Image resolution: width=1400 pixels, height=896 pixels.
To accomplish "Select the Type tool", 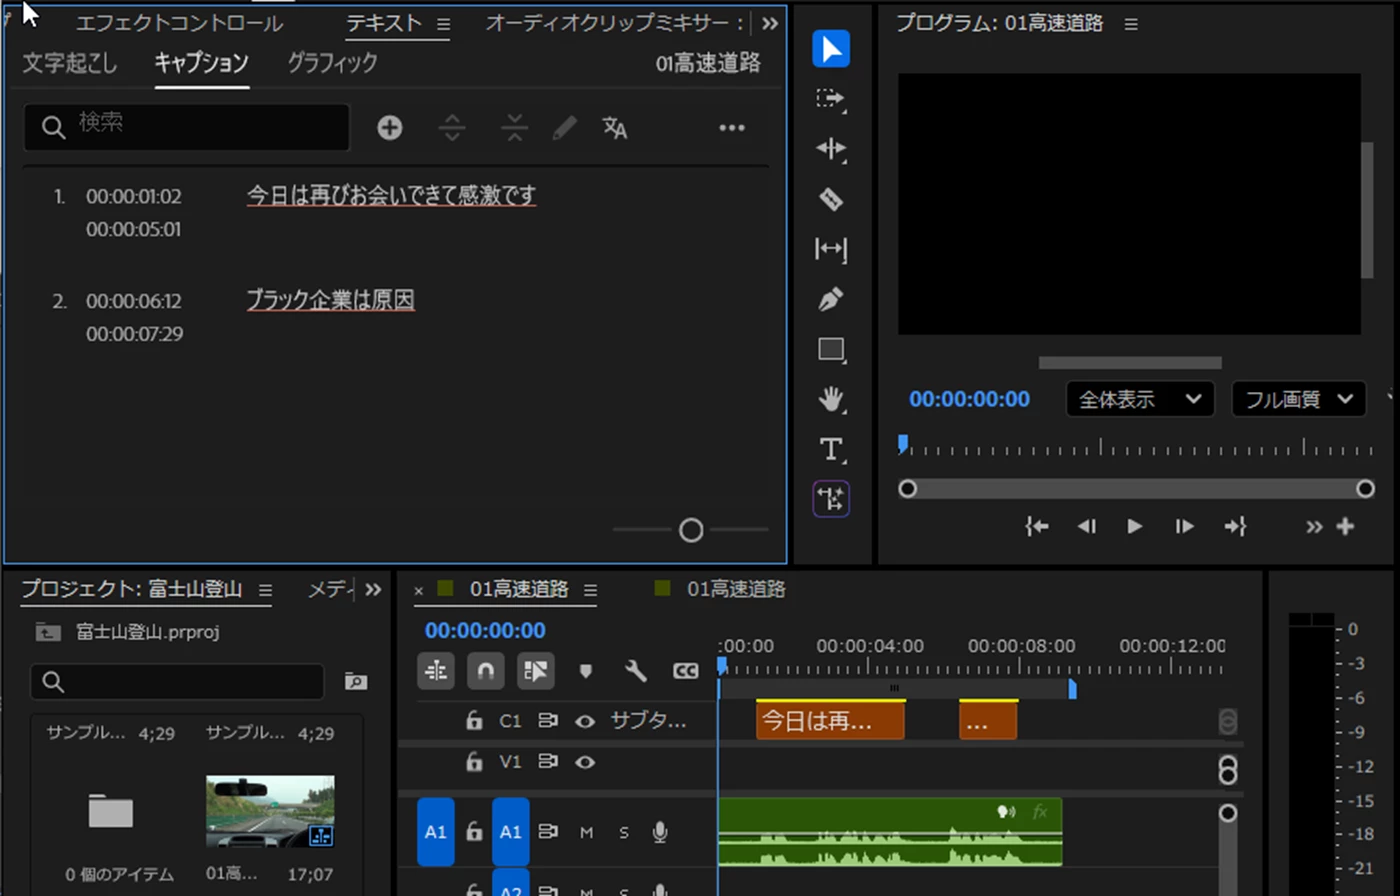I will click(831, 449).
